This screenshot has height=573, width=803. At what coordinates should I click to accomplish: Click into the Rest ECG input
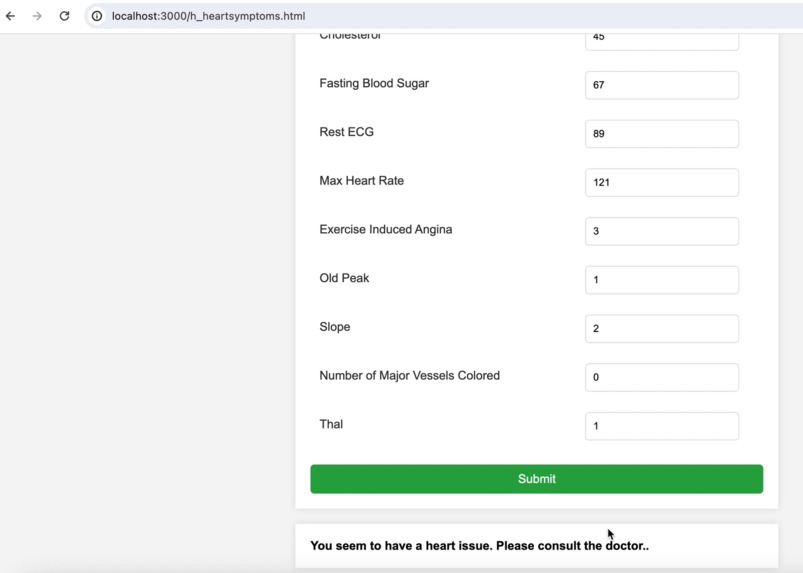pyautogui.click(x=662, y=134)
